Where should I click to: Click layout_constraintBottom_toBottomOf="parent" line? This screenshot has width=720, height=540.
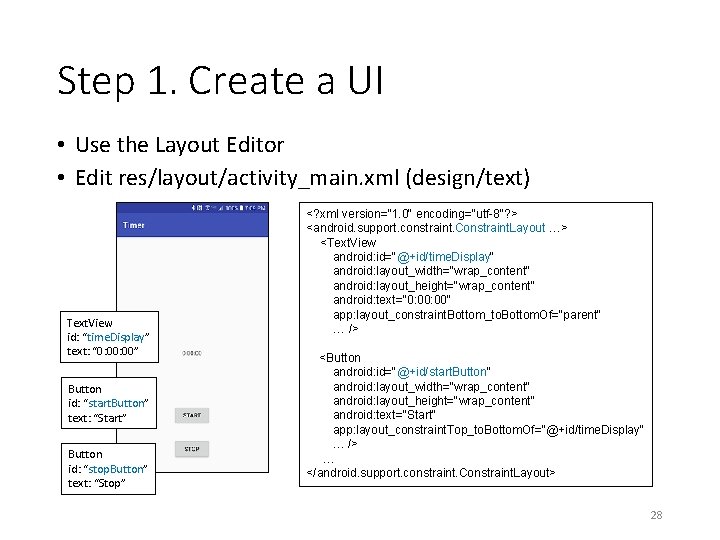pos(467,315)
